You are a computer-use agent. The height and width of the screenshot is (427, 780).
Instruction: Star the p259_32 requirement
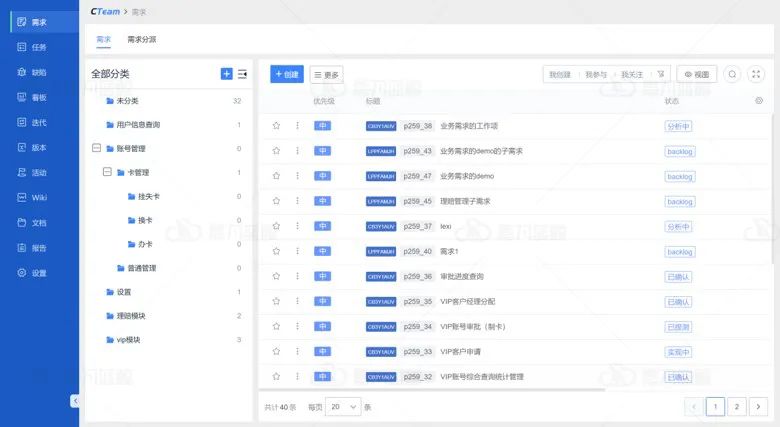tap(276, 376)
